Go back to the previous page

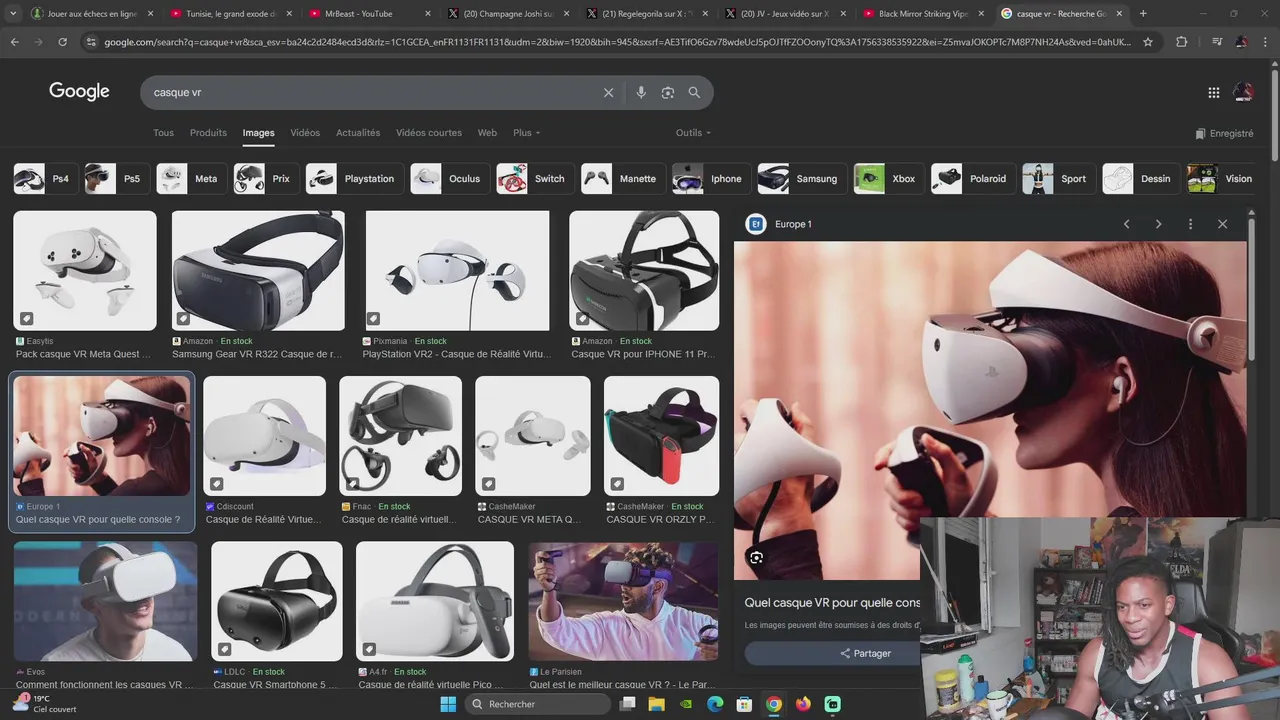pyautogui.click(x=15, y=42)
